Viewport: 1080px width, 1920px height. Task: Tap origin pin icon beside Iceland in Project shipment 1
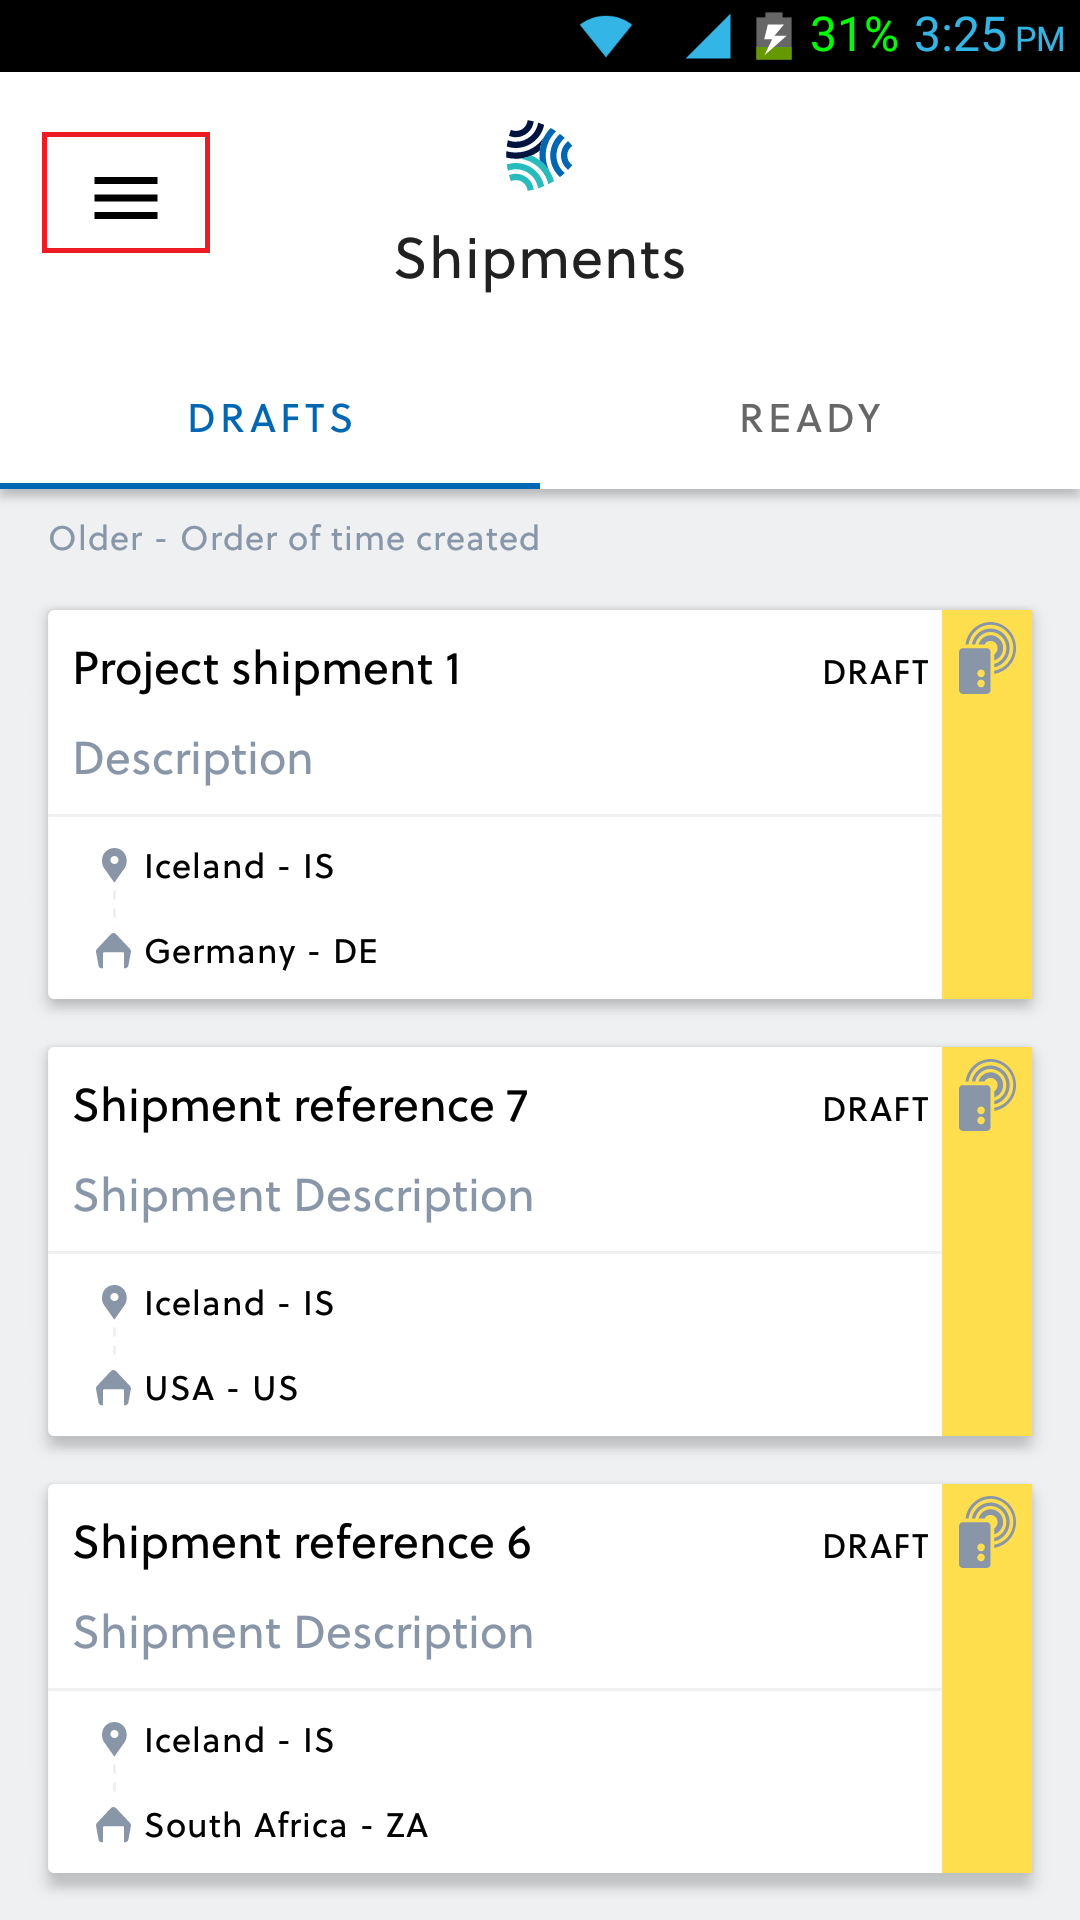[114, 865]
